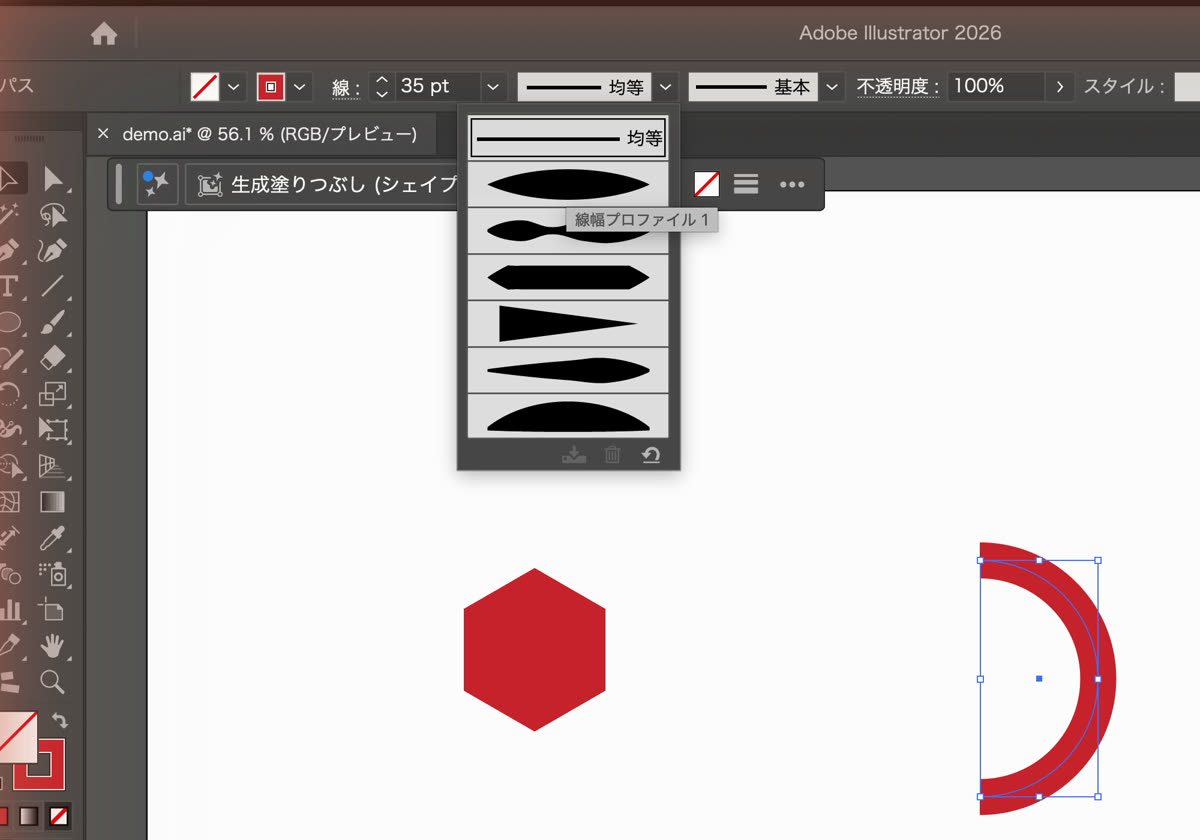1200x840 pixels.
Task: Open the fill color dropdown arrow
Action: (x=234, y=87)
